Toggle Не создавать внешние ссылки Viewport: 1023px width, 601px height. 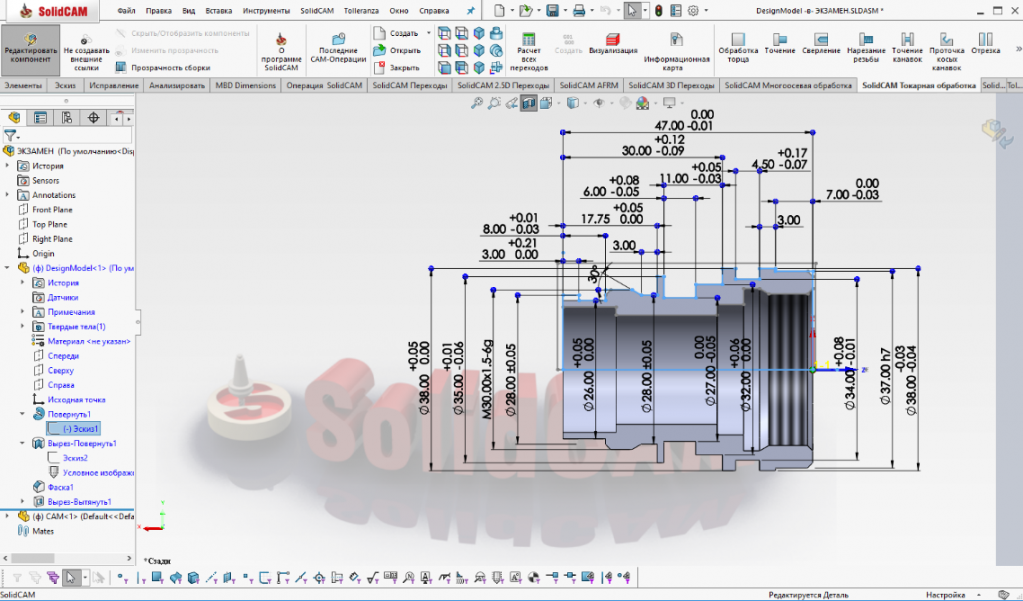[86, 51]
